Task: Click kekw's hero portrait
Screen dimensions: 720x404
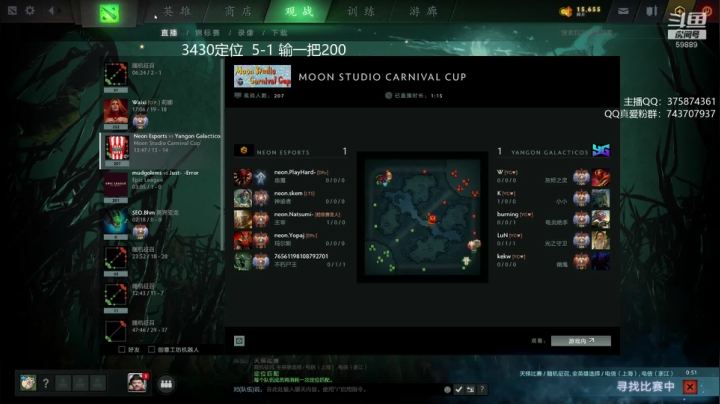Action: point(601,262)
